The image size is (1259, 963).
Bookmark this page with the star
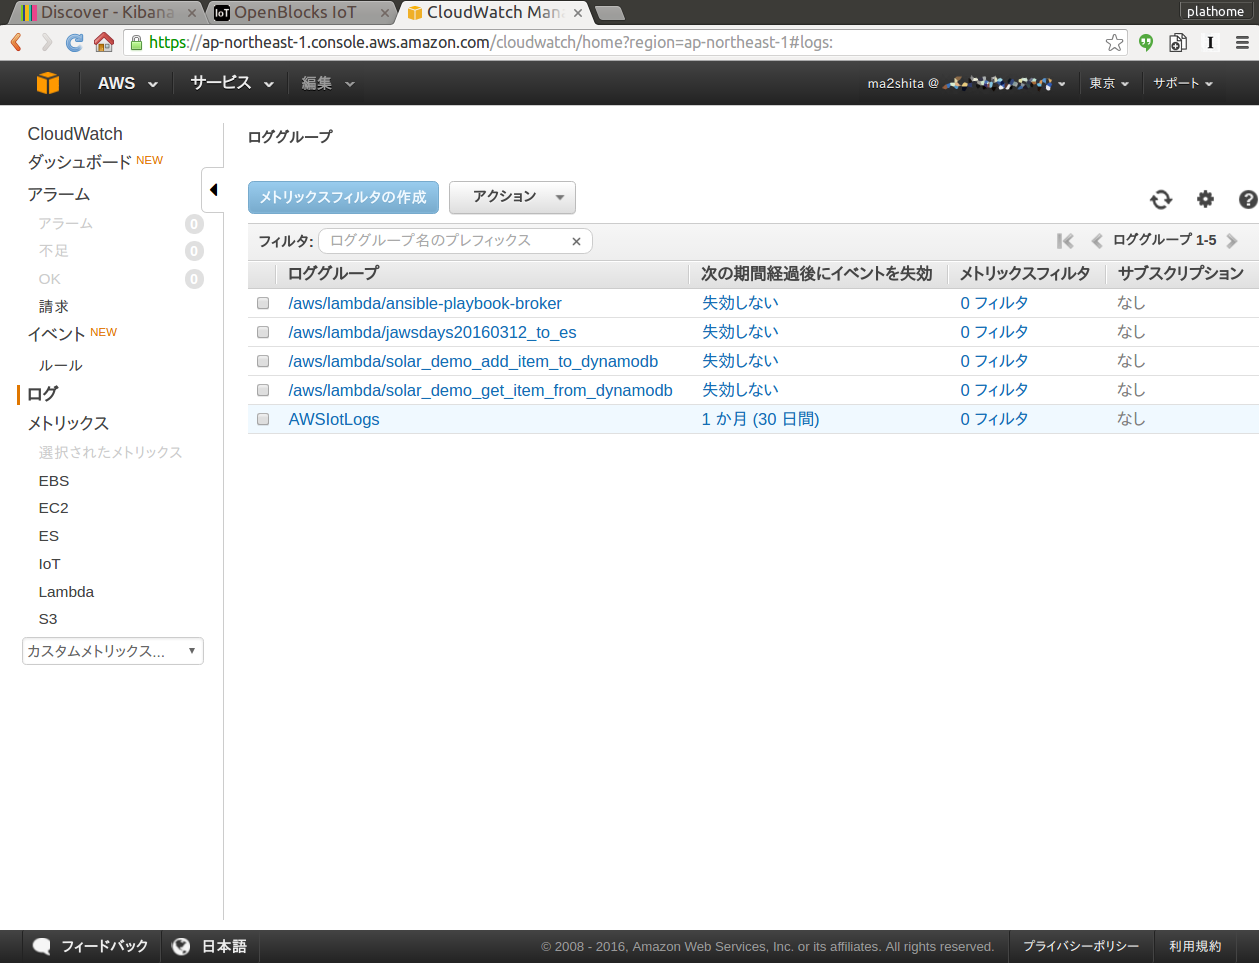pos(1114,42)
